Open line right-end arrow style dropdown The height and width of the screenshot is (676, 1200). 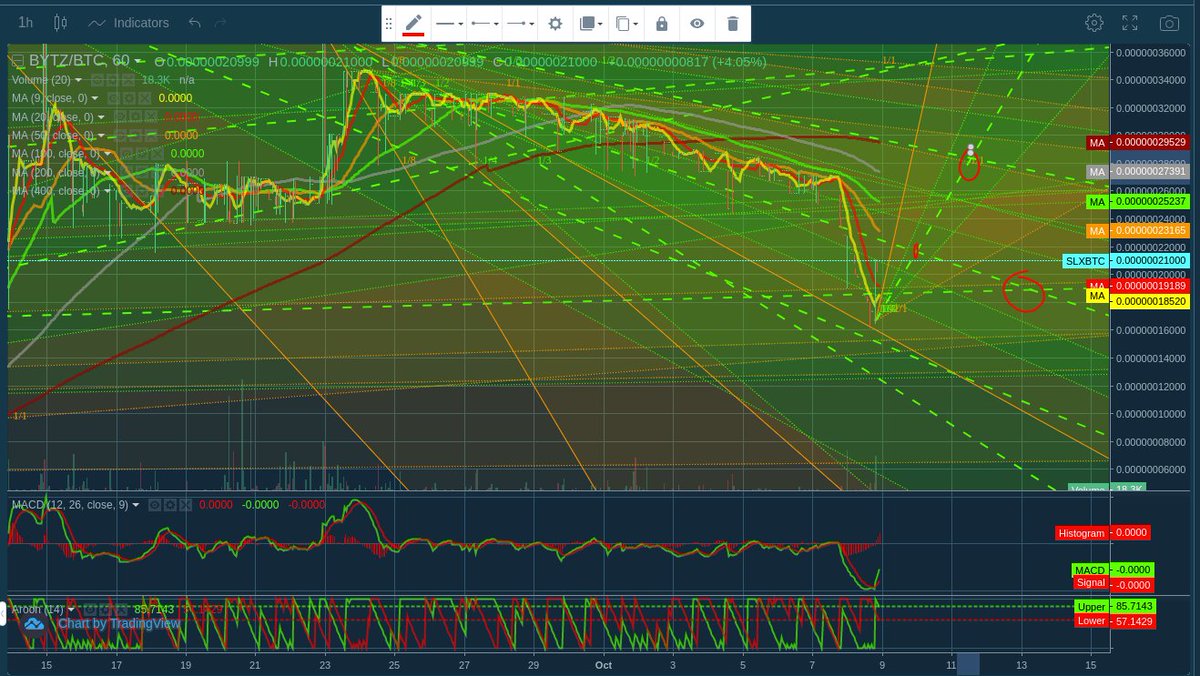click(x=519, y=23)
